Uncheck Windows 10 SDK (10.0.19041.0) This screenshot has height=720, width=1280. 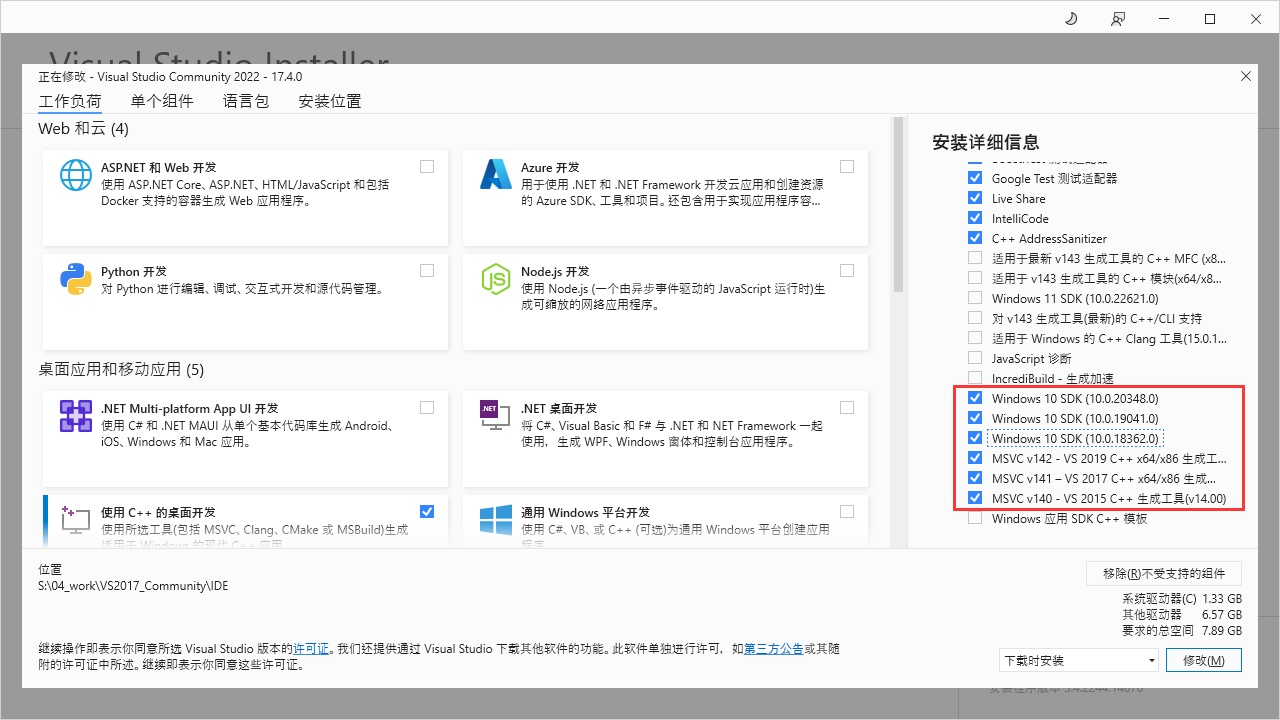(x=975, y=418)
